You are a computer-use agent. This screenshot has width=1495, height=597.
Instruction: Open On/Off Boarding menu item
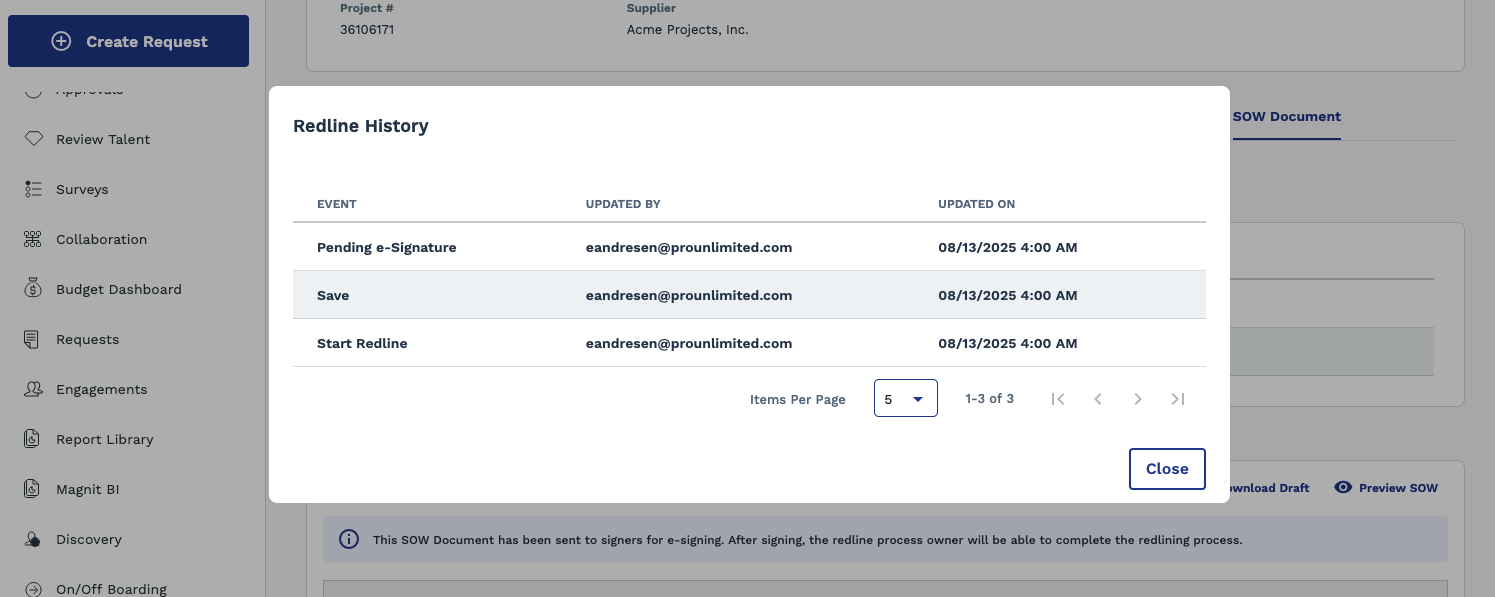point(111,589)
